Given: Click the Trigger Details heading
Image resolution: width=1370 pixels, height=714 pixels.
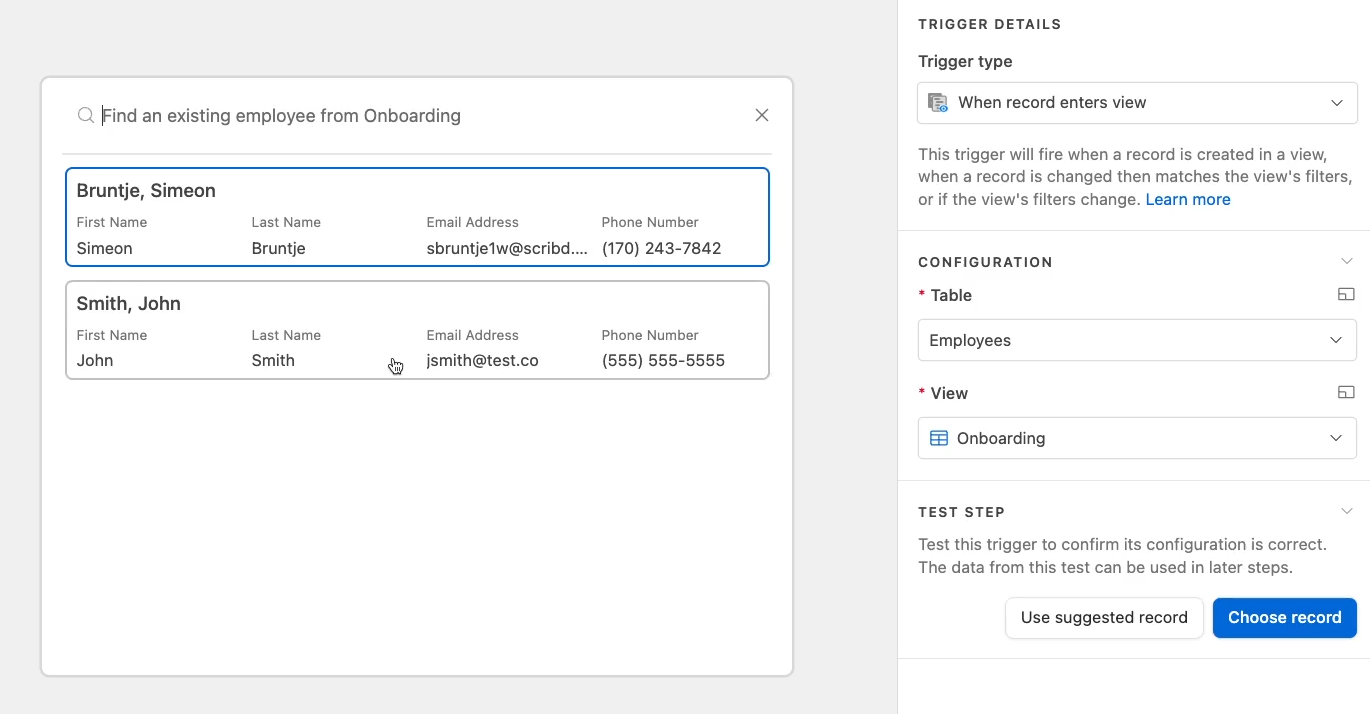Looking at the screenshot, I should (990, 24).
